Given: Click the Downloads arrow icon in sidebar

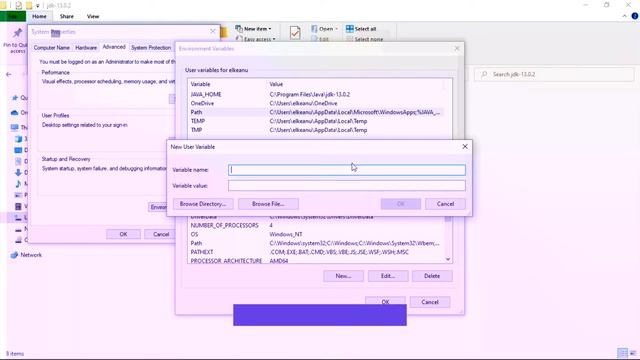Looking at the screenshot, I should point(18,172).
